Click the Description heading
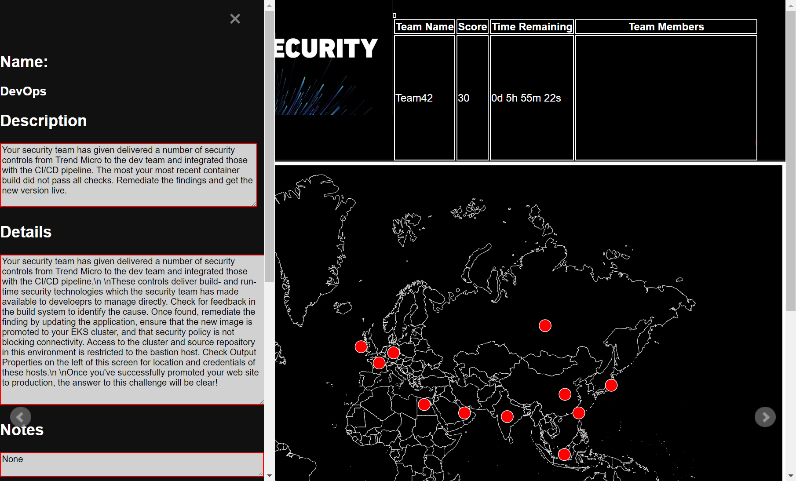796x481 pixels. pos(43,121)
